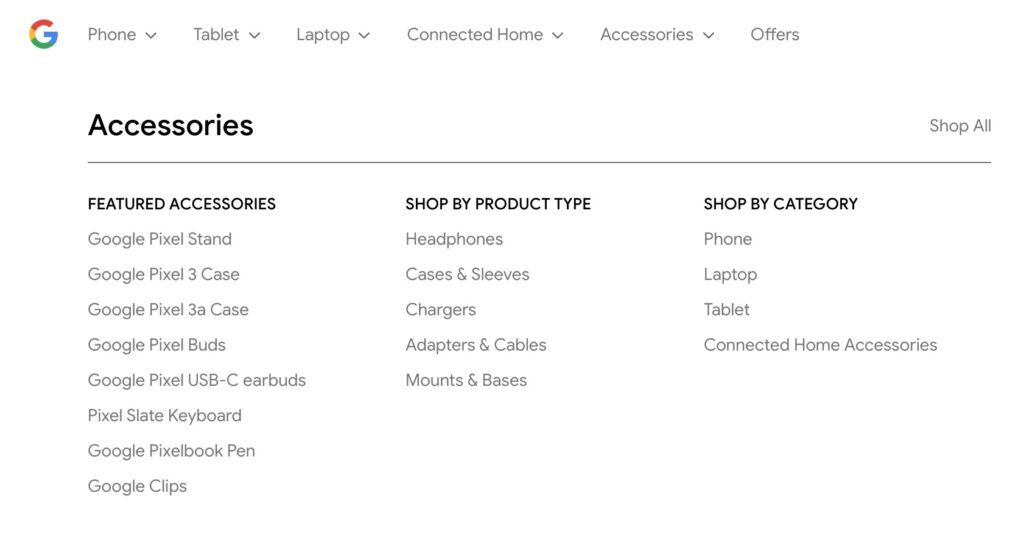
Task: Choose Google Pixelbook Pen
Action: (x=171, y=451)
